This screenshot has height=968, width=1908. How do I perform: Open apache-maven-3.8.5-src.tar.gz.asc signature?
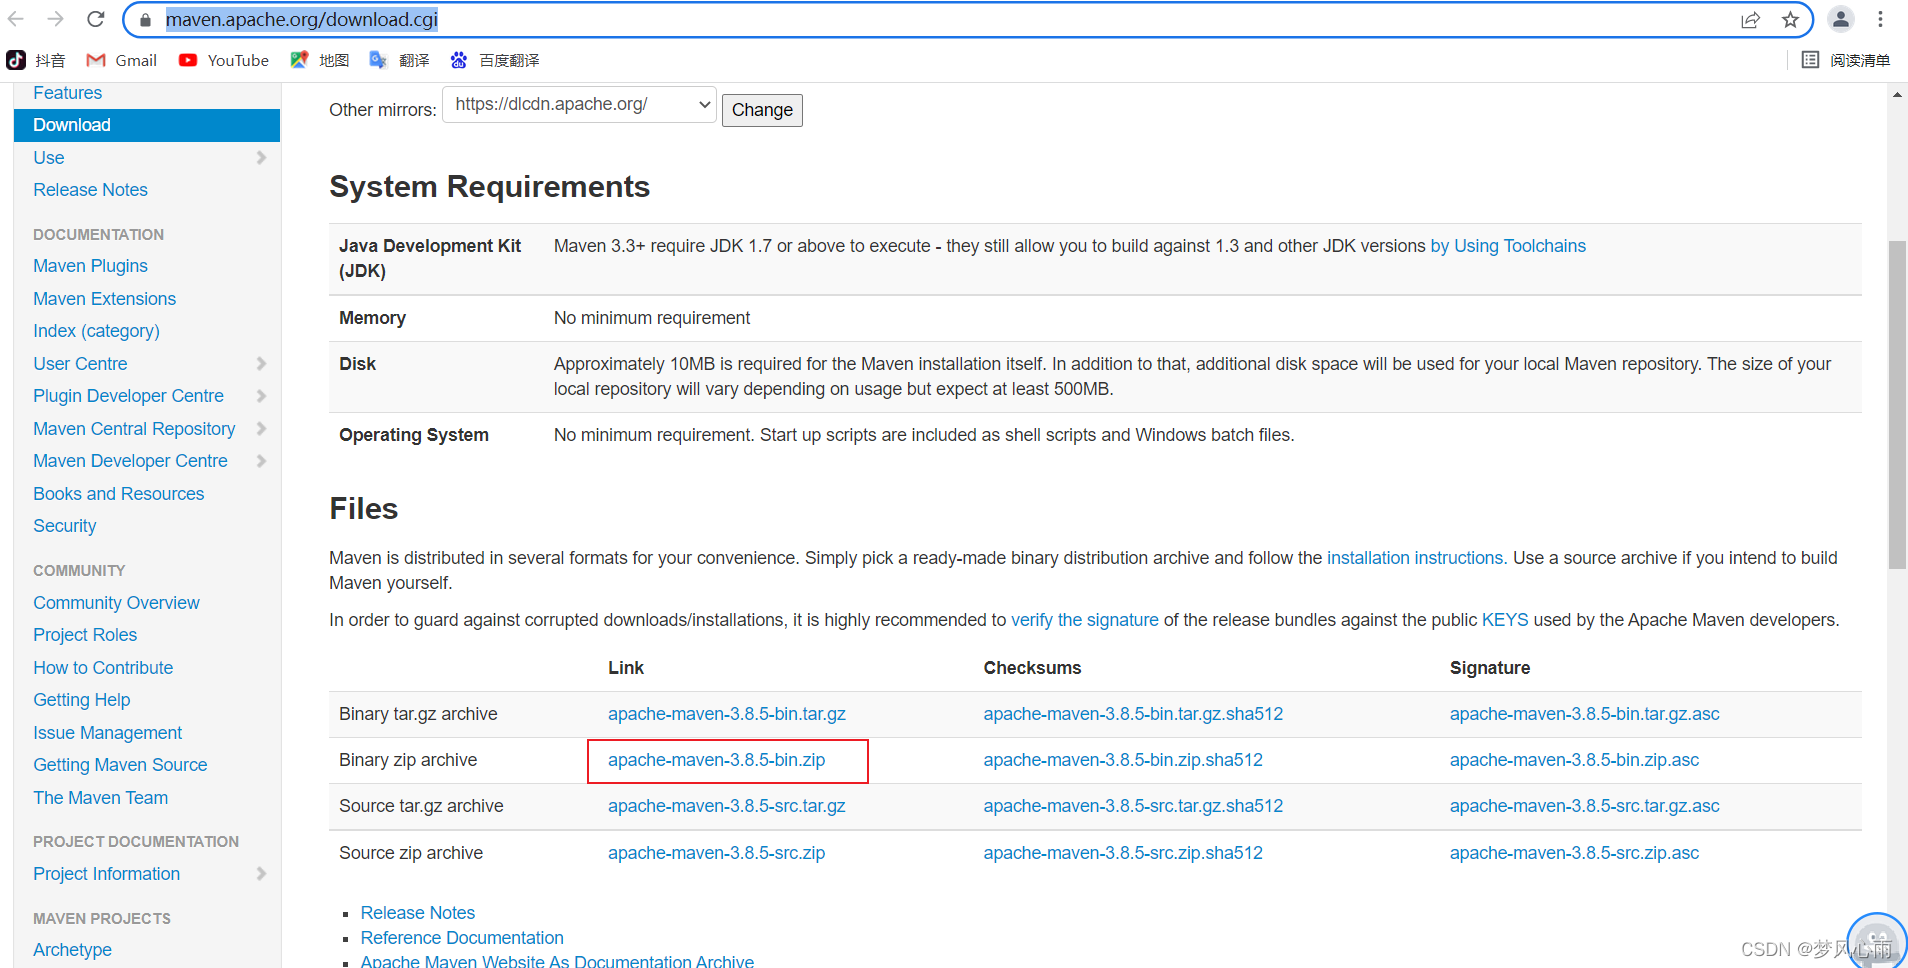pyautogui.click(x=1585, y=806)
